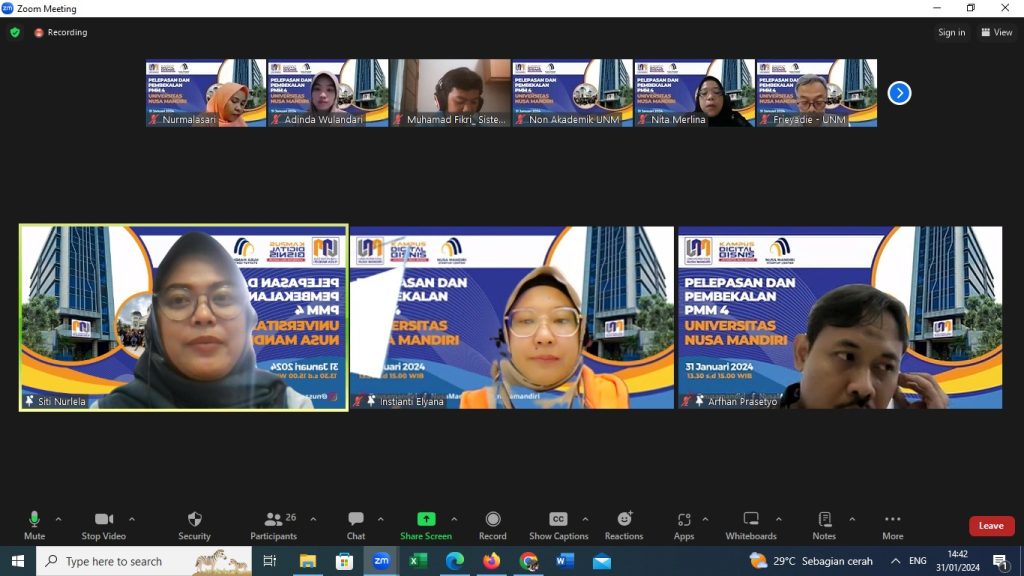Viewport: 1024px width, 576px height.
Task: Open Excel from the taskbar
Action: 418,561
